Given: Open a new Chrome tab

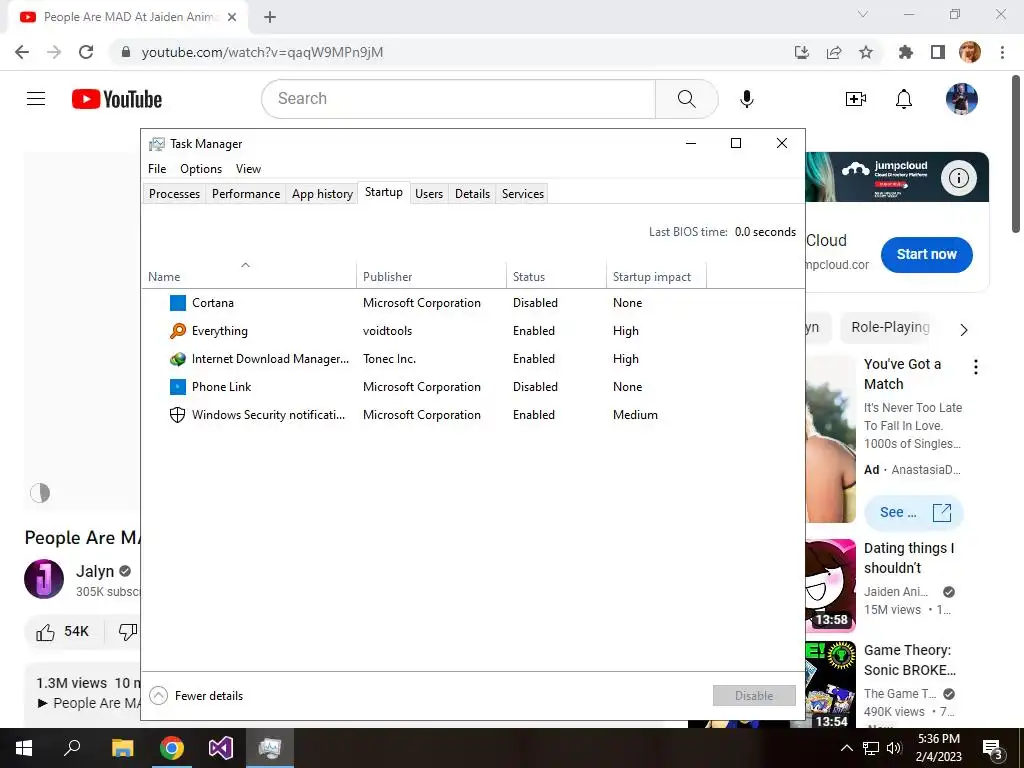Looking at the screenshot, I should click(270, 17).
